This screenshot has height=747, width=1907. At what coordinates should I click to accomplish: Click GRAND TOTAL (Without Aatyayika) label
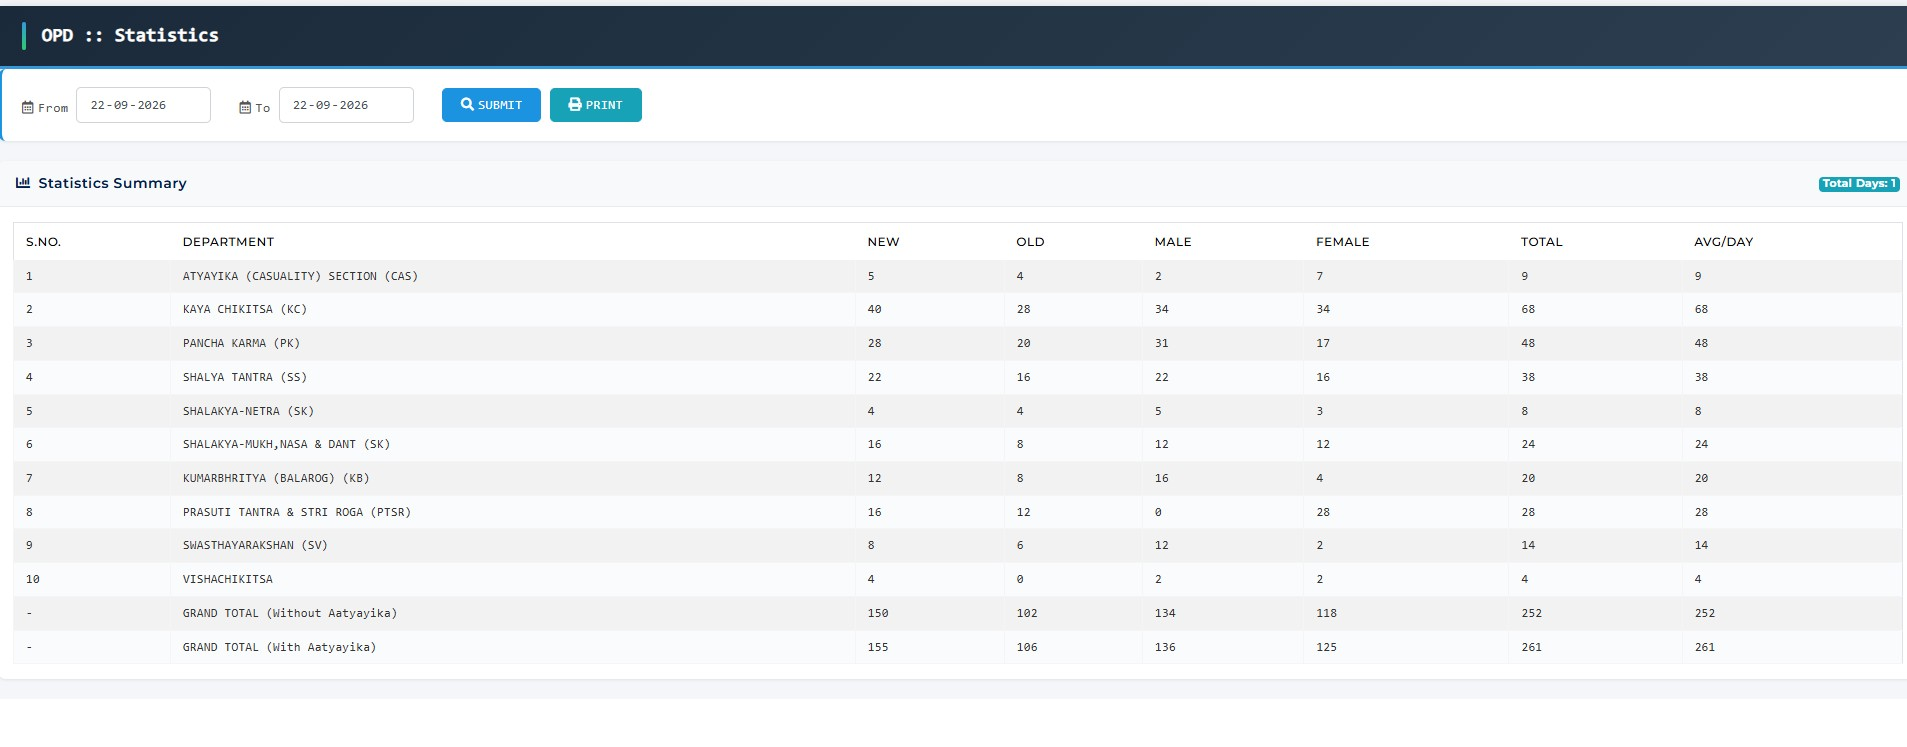click(x=290, y=613)
